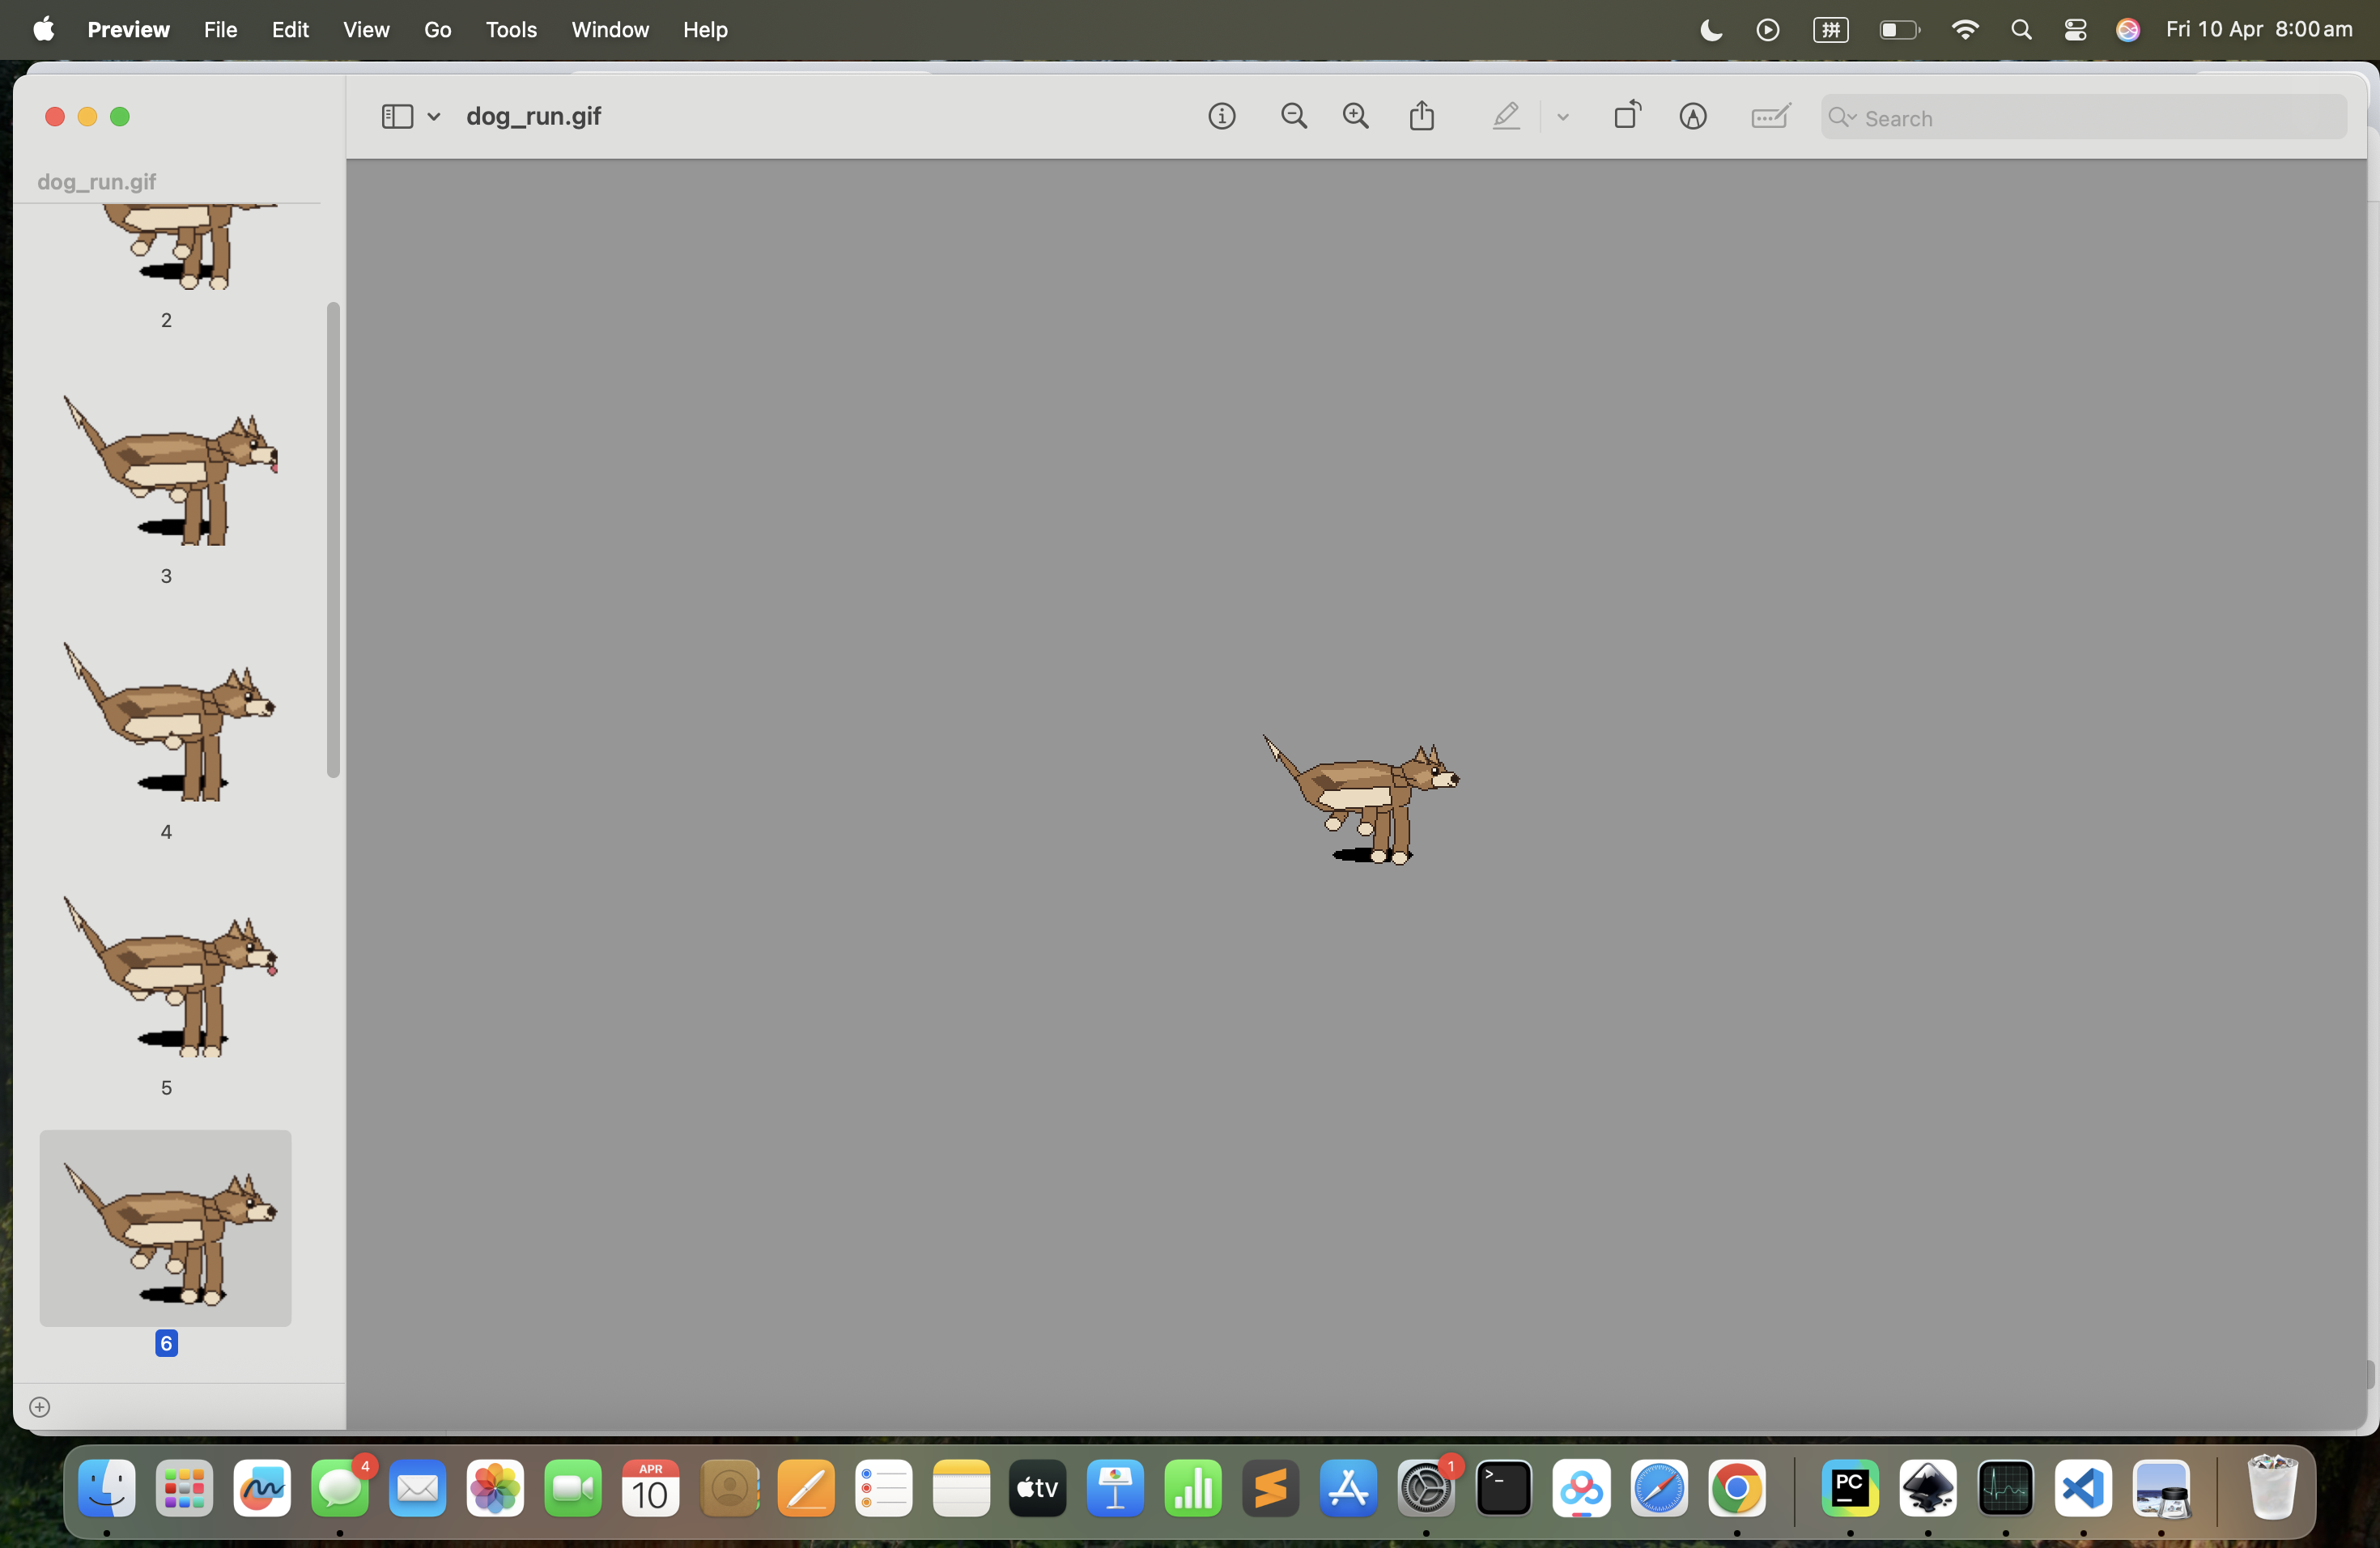The width and height of the screenshot is (2380, 1548).
Task: Zoom in the image
Action: tap(1356, 117)
